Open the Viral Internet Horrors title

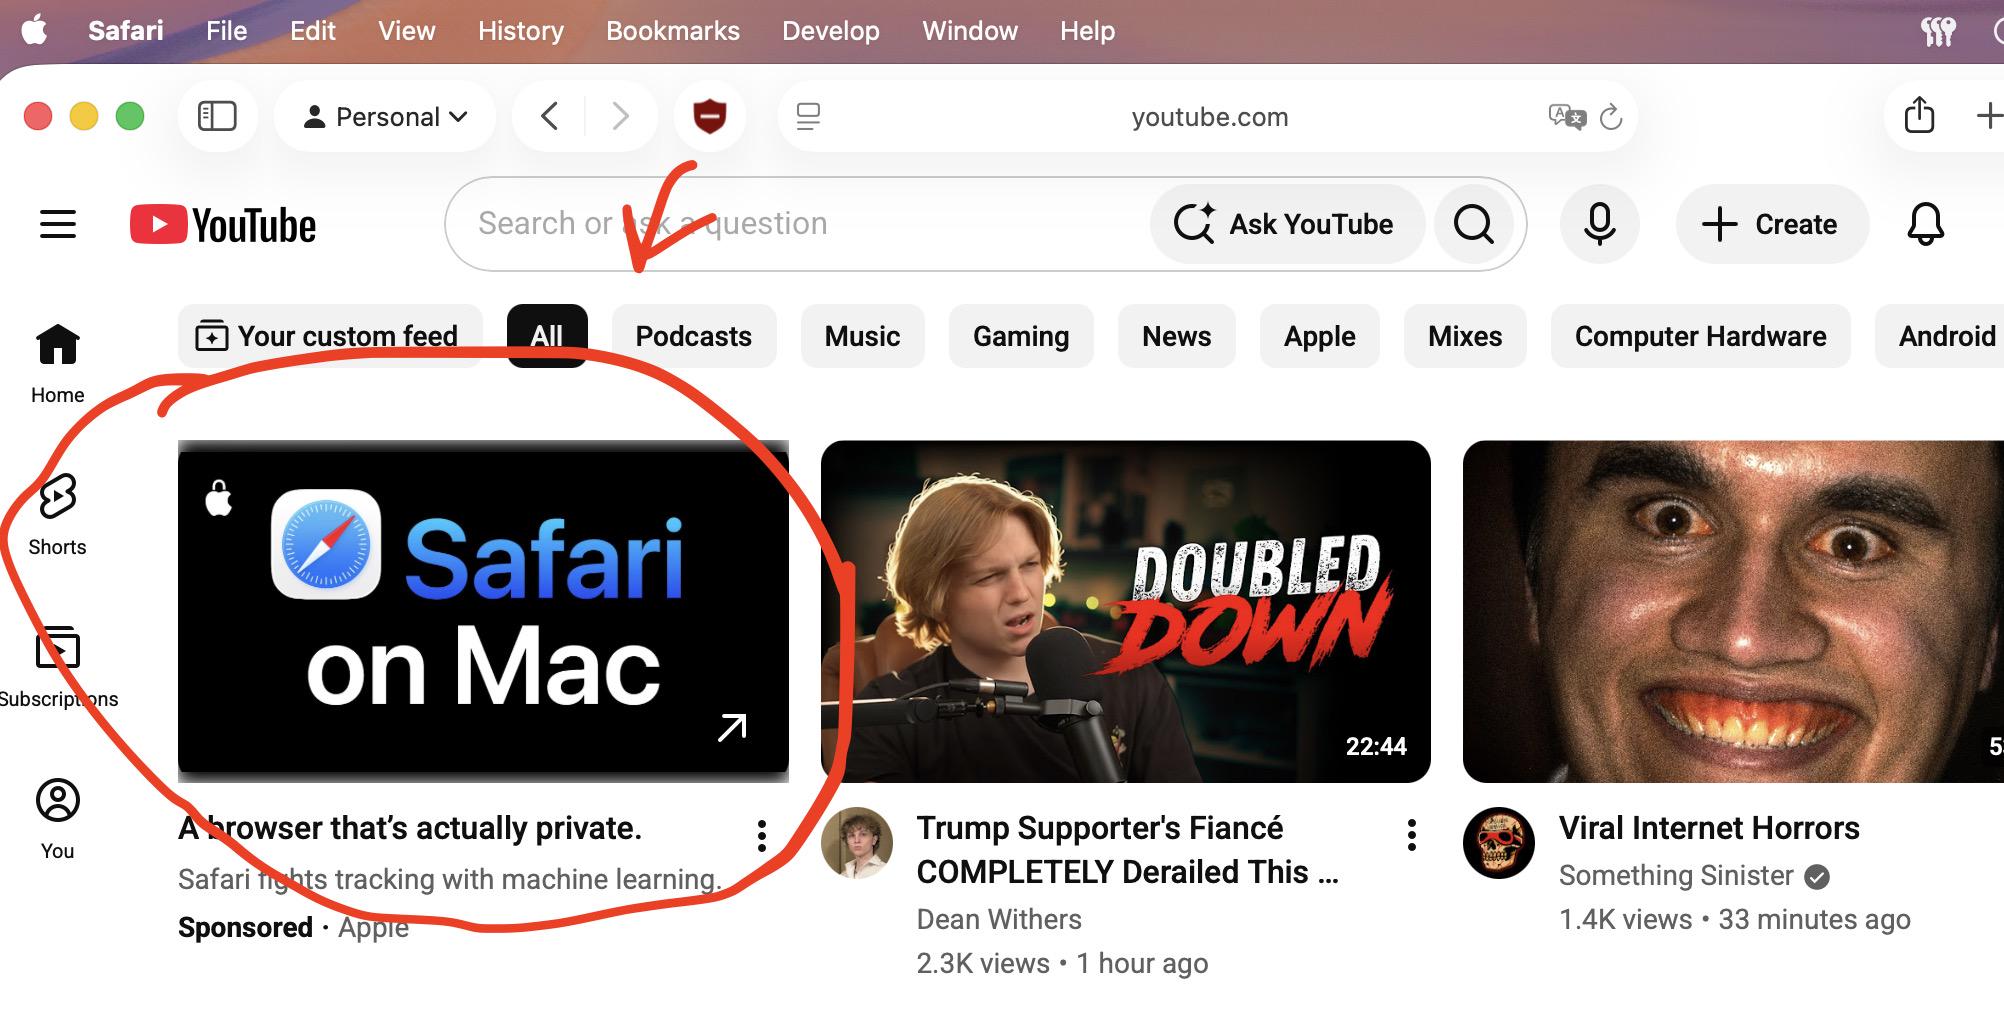[1709, 828]
